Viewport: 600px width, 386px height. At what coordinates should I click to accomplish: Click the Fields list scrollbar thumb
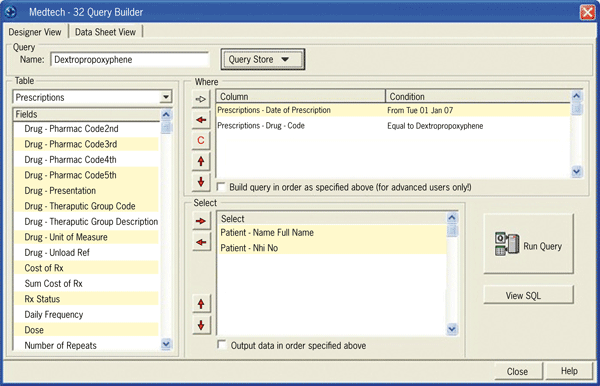tap(166, 127)
